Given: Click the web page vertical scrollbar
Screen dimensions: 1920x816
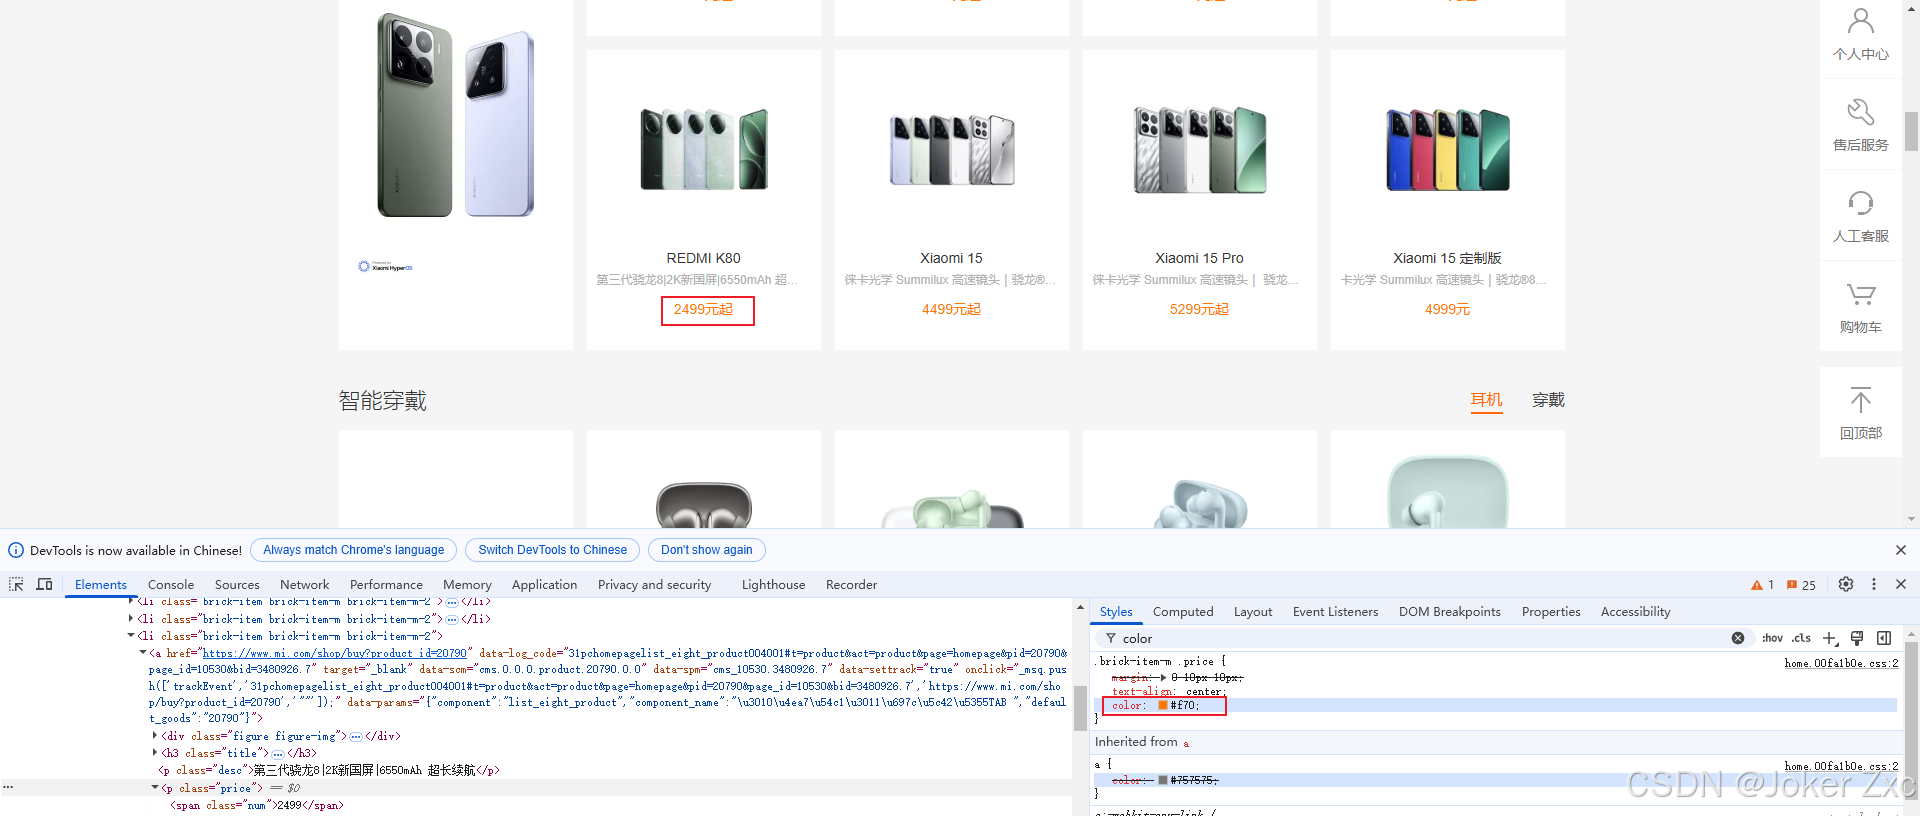Looking at the screenshot, I should (x=1911, y=131).
